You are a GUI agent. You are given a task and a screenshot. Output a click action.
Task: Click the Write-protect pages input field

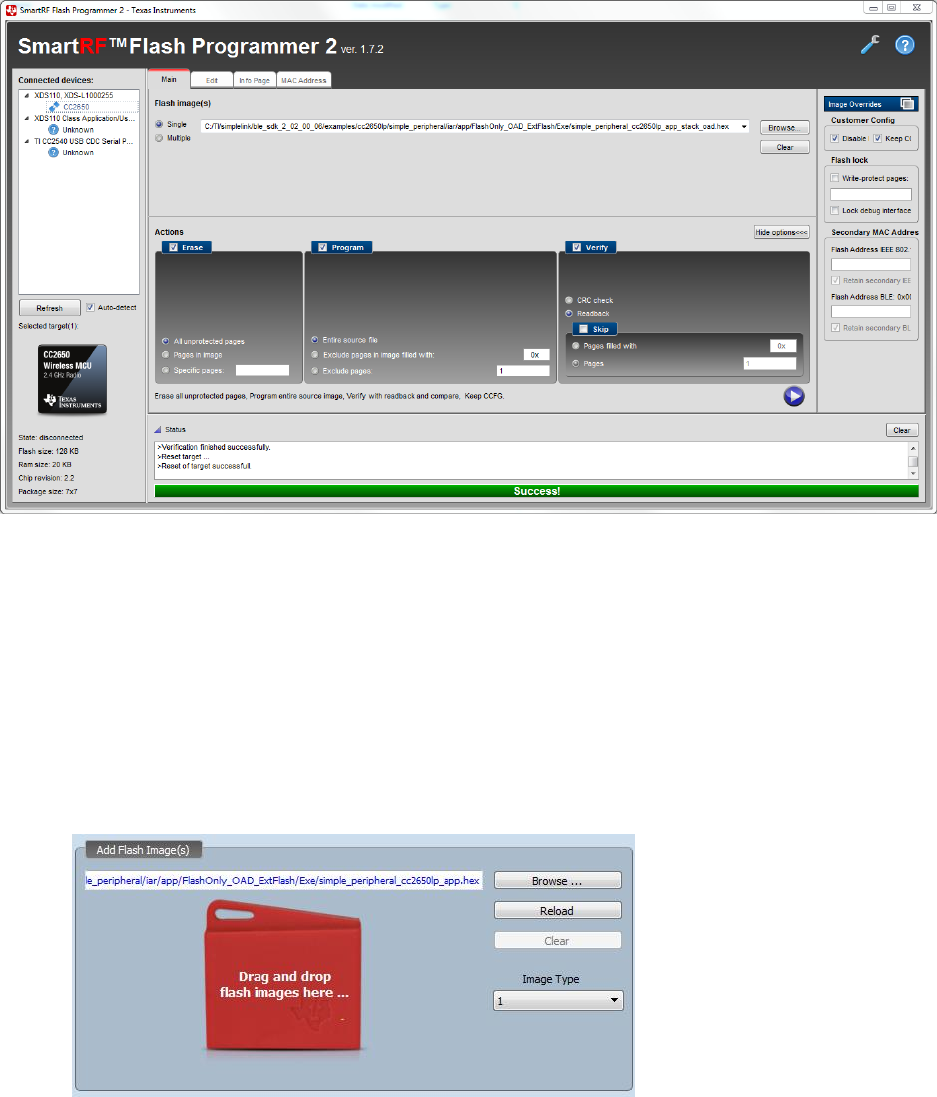point(871,194)
